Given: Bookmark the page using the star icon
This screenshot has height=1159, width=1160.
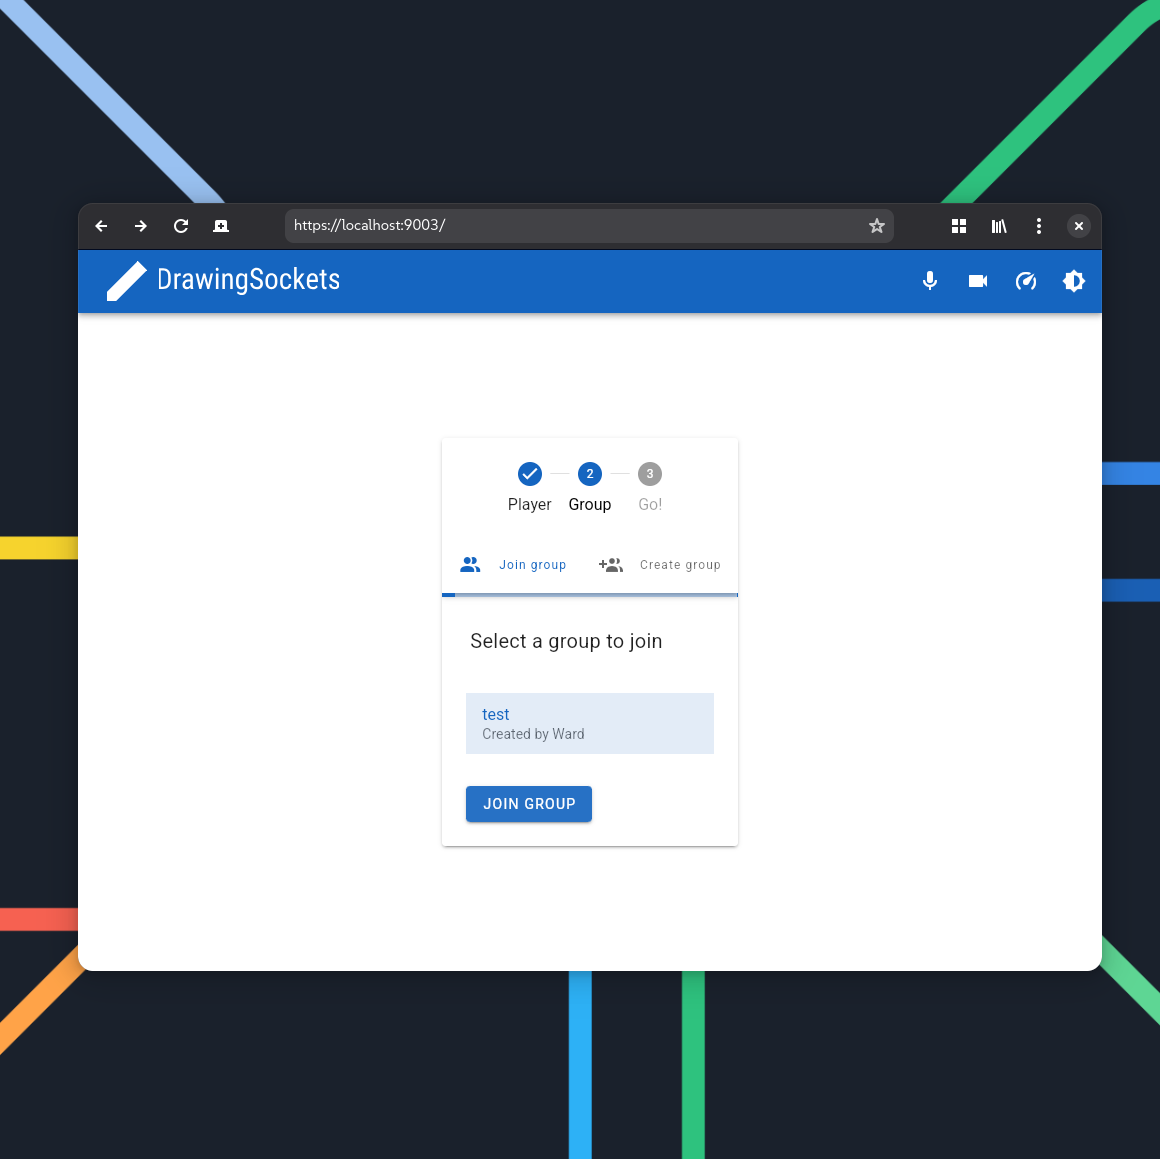Looking at the screenshot, I should (877, 226).
